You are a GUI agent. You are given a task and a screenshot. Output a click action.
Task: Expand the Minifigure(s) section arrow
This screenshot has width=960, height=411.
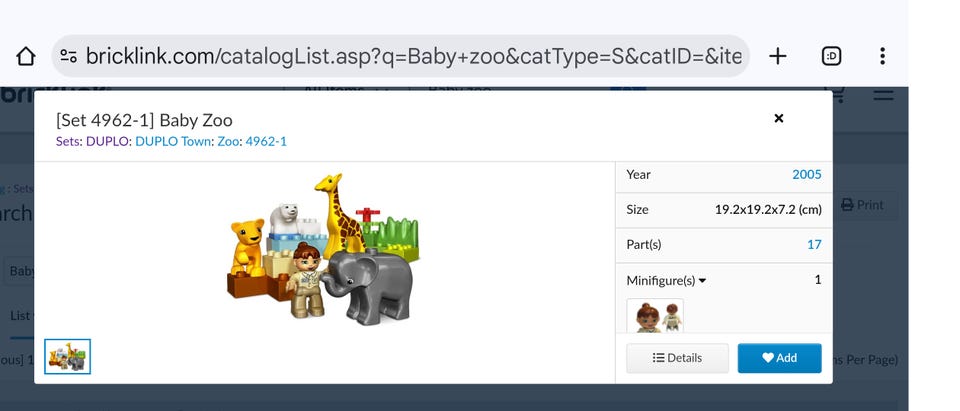(702, 281)
